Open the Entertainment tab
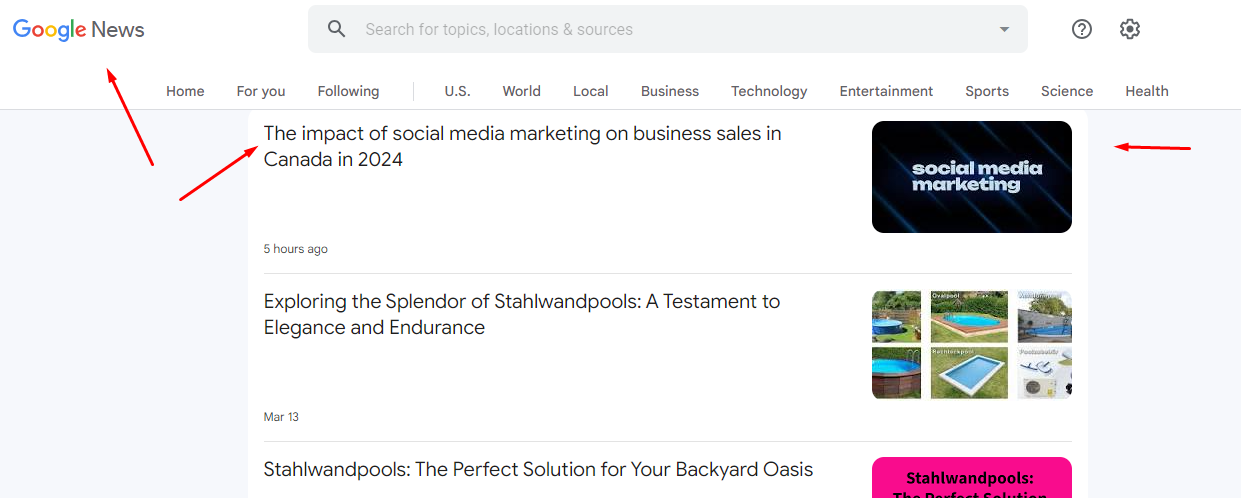Viewport: 1241px width, 498px height. 886,91
